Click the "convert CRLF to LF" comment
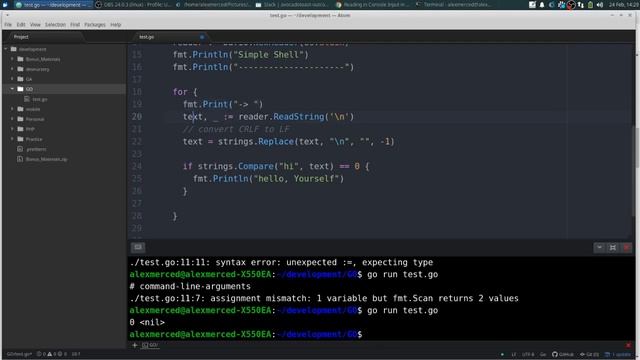Viewport: 640px width, 360px height. point(236,129)
